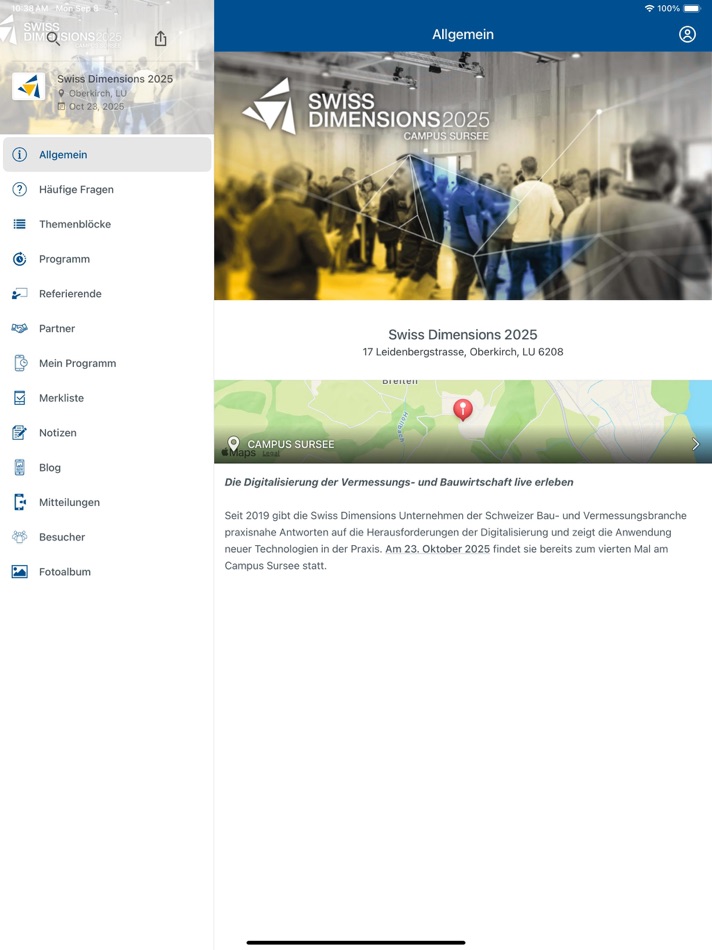The height and width of the screenshot is (950, 712).
Task: Tap the CAMPUS SURSEE location label
Action: point(291,444)
